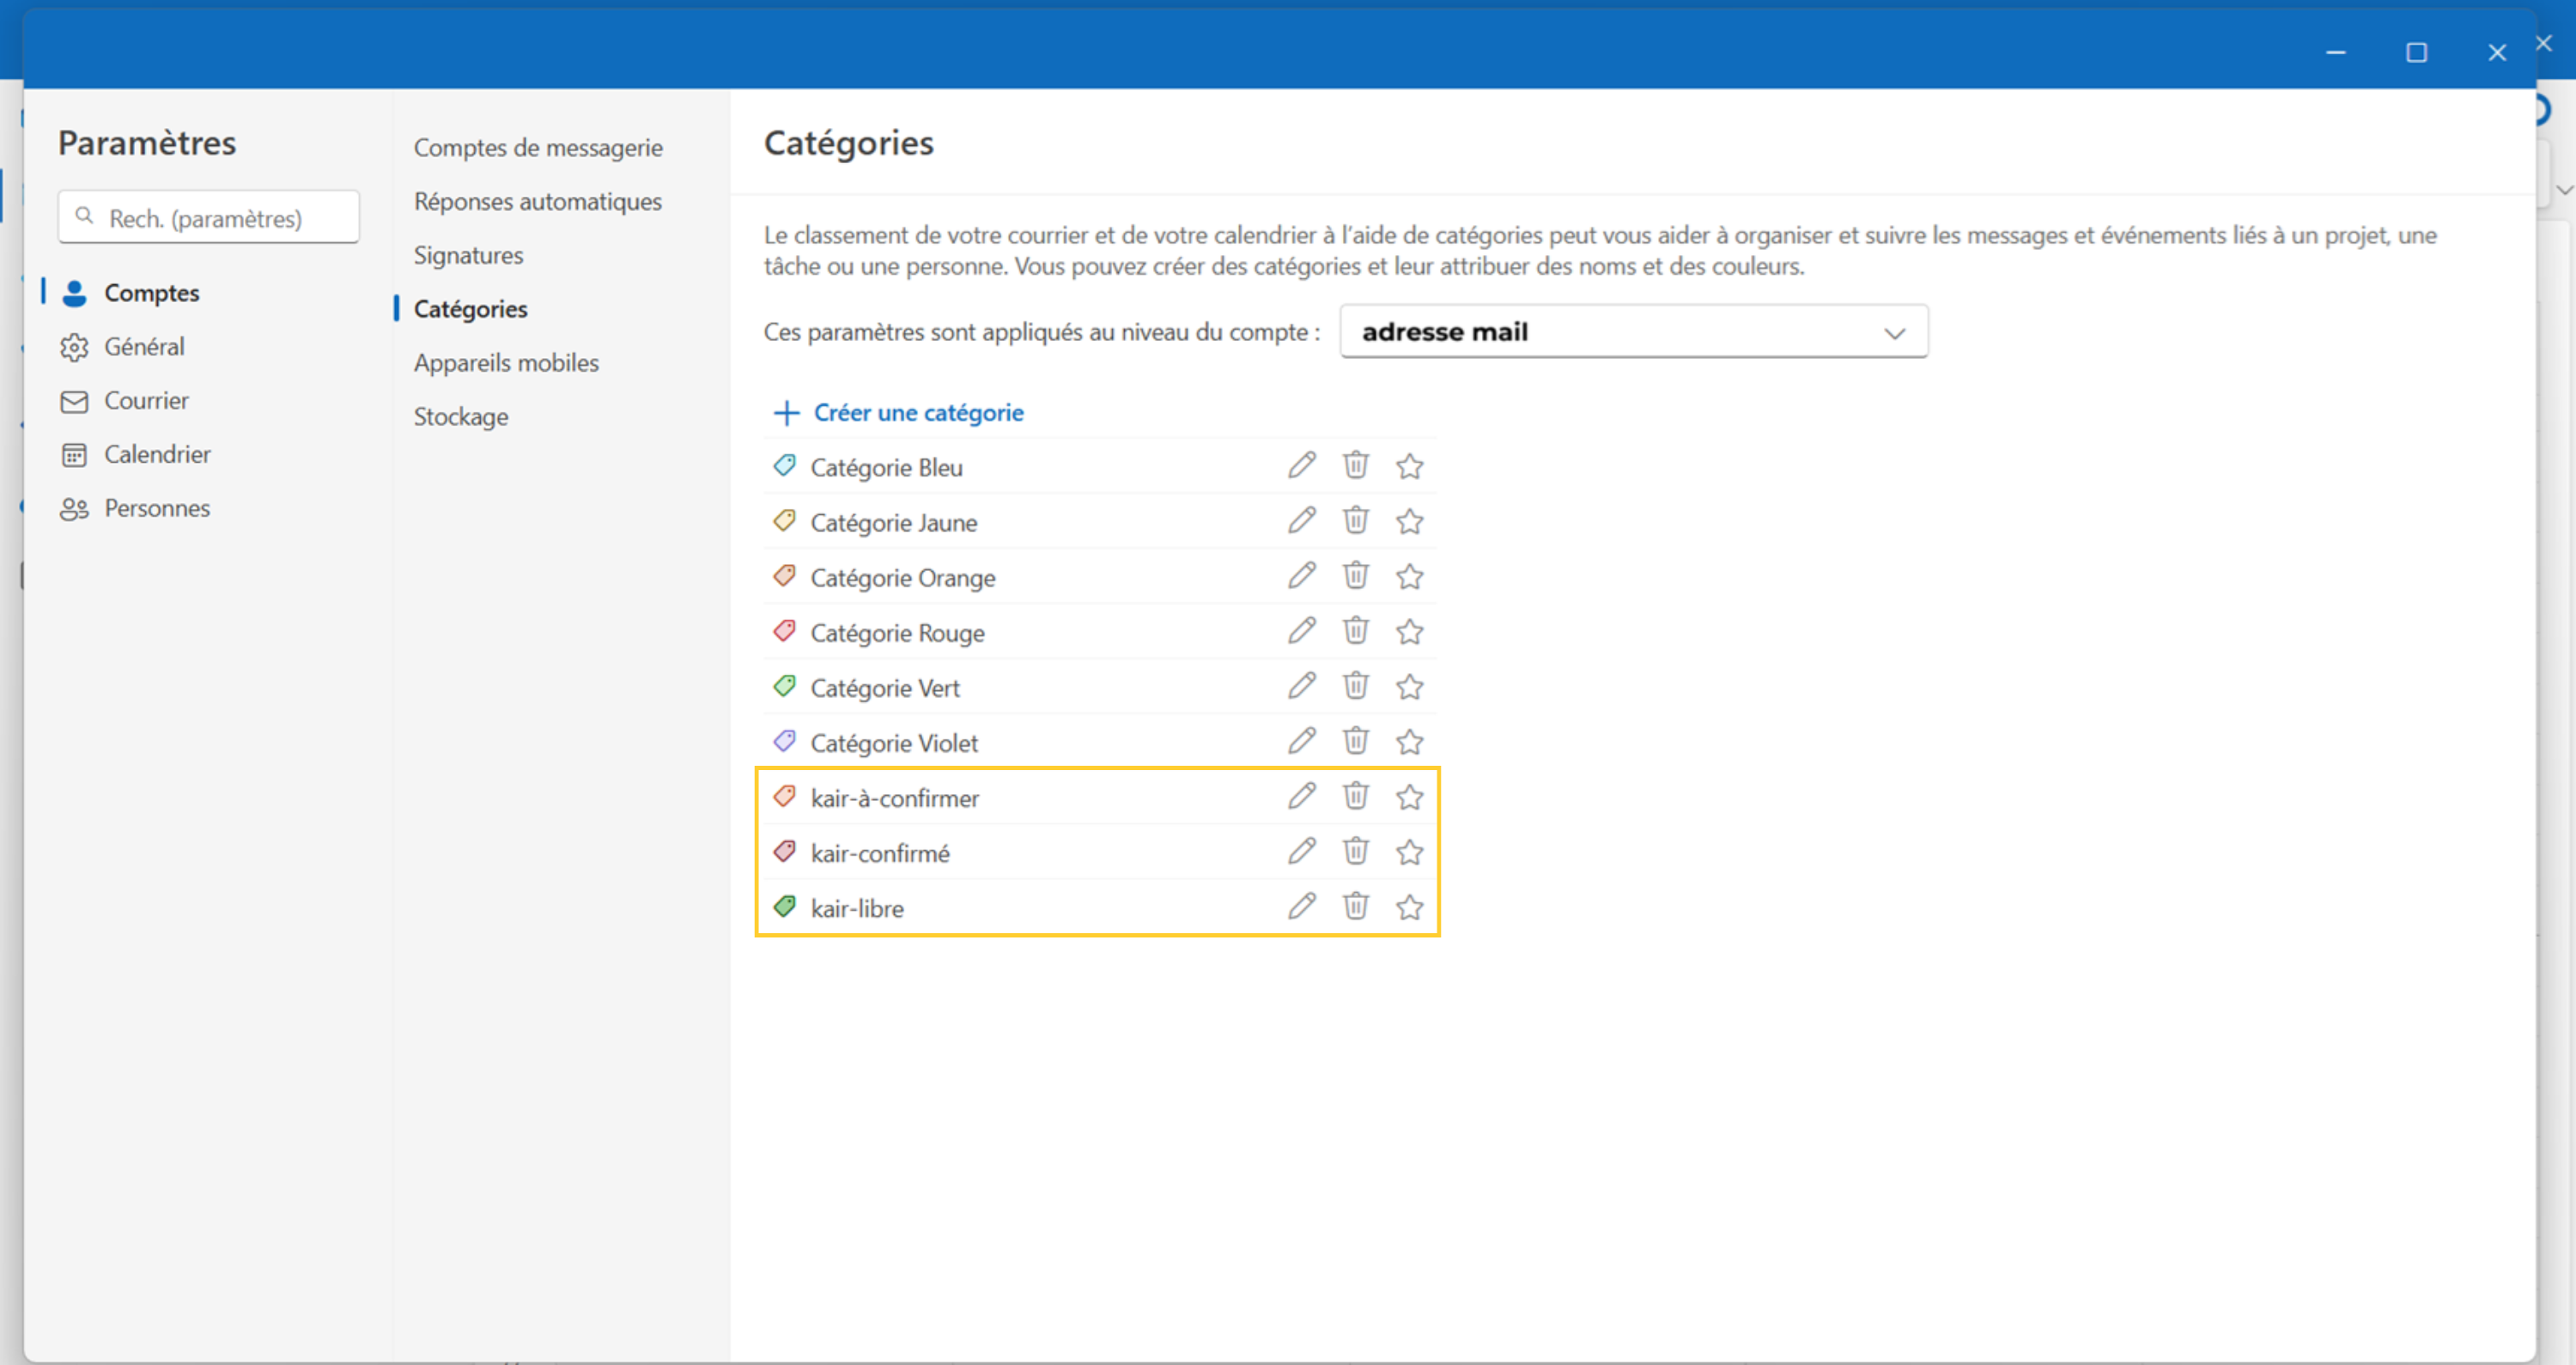
Task: Click trash icon beside kair-confirmé
Action: click(x=1355, y=852)
